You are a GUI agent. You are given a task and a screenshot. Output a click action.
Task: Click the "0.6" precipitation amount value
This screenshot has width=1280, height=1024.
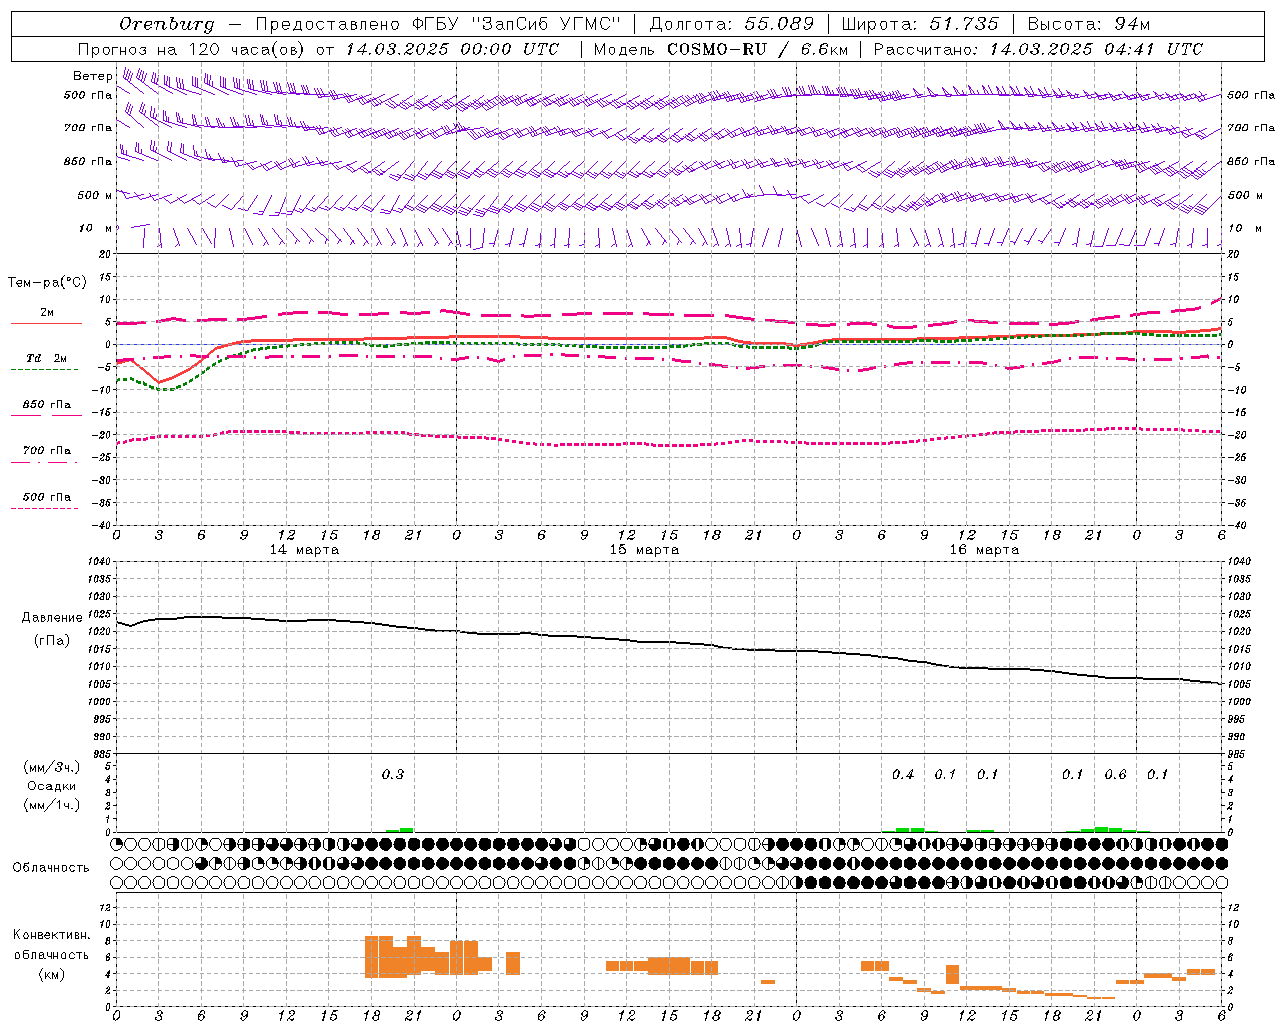[1115, 775]
